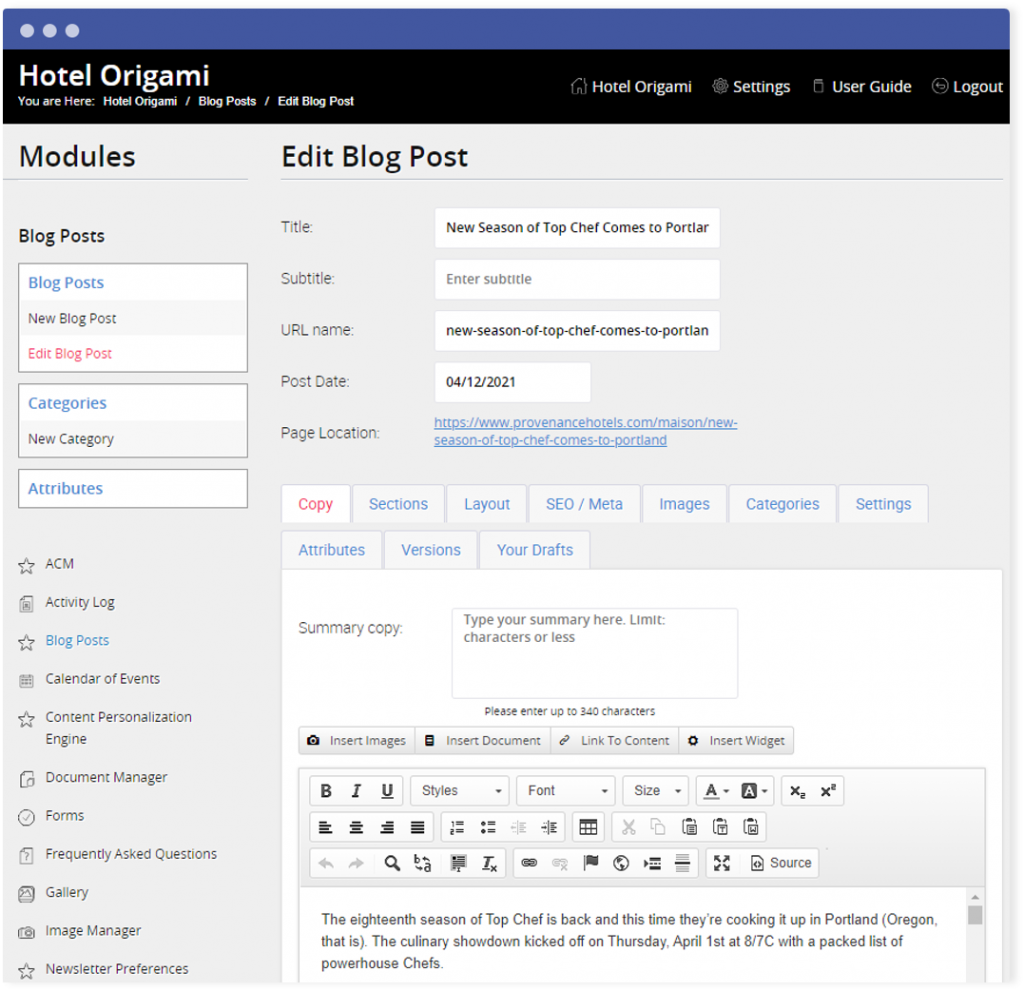Insert an anchor flag
Image resolution: width=1024 pixels, height=991 pixels.
591,864
